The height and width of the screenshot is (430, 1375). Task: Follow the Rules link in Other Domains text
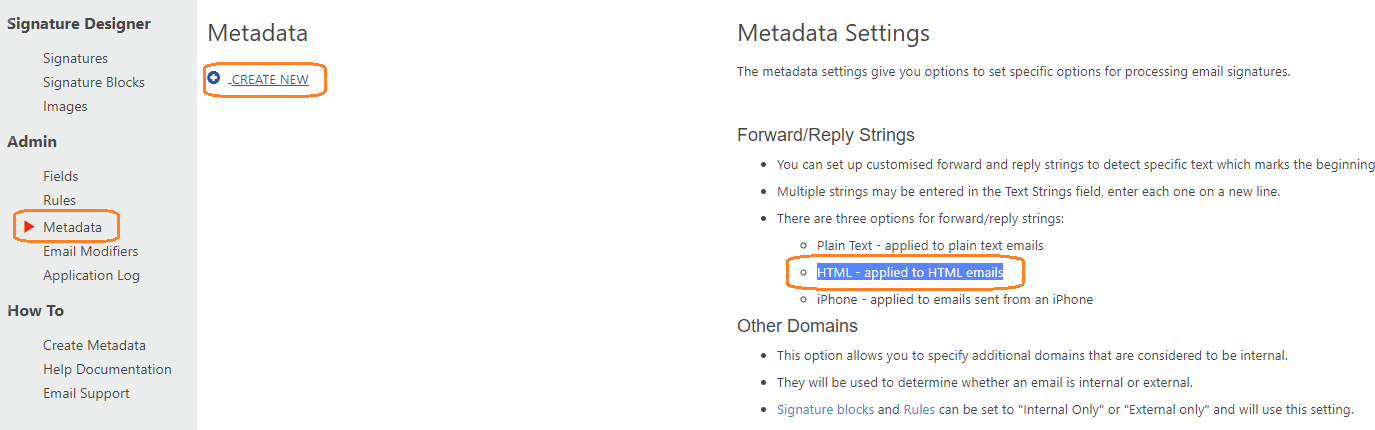[920, 409]
